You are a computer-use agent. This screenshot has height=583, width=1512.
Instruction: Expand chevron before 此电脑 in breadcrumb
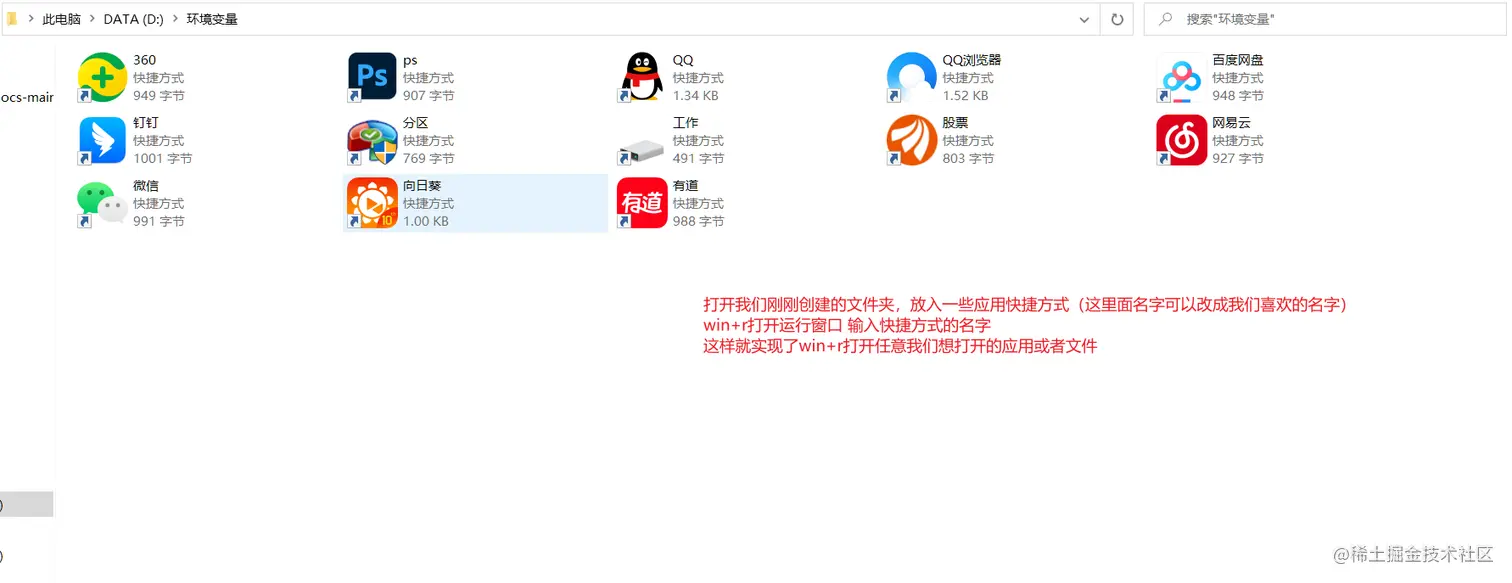31,19
